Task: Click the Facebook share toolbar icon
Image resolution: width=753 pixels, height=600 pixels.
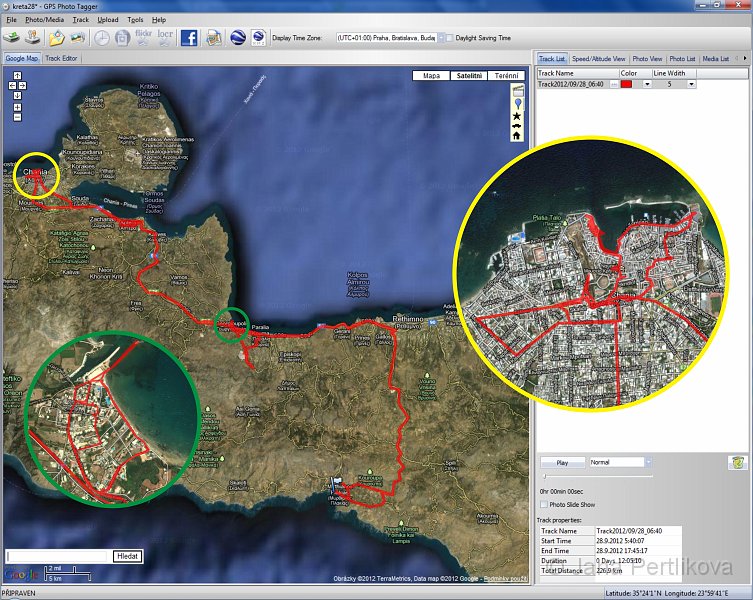Action: click(x=189, y=37)
